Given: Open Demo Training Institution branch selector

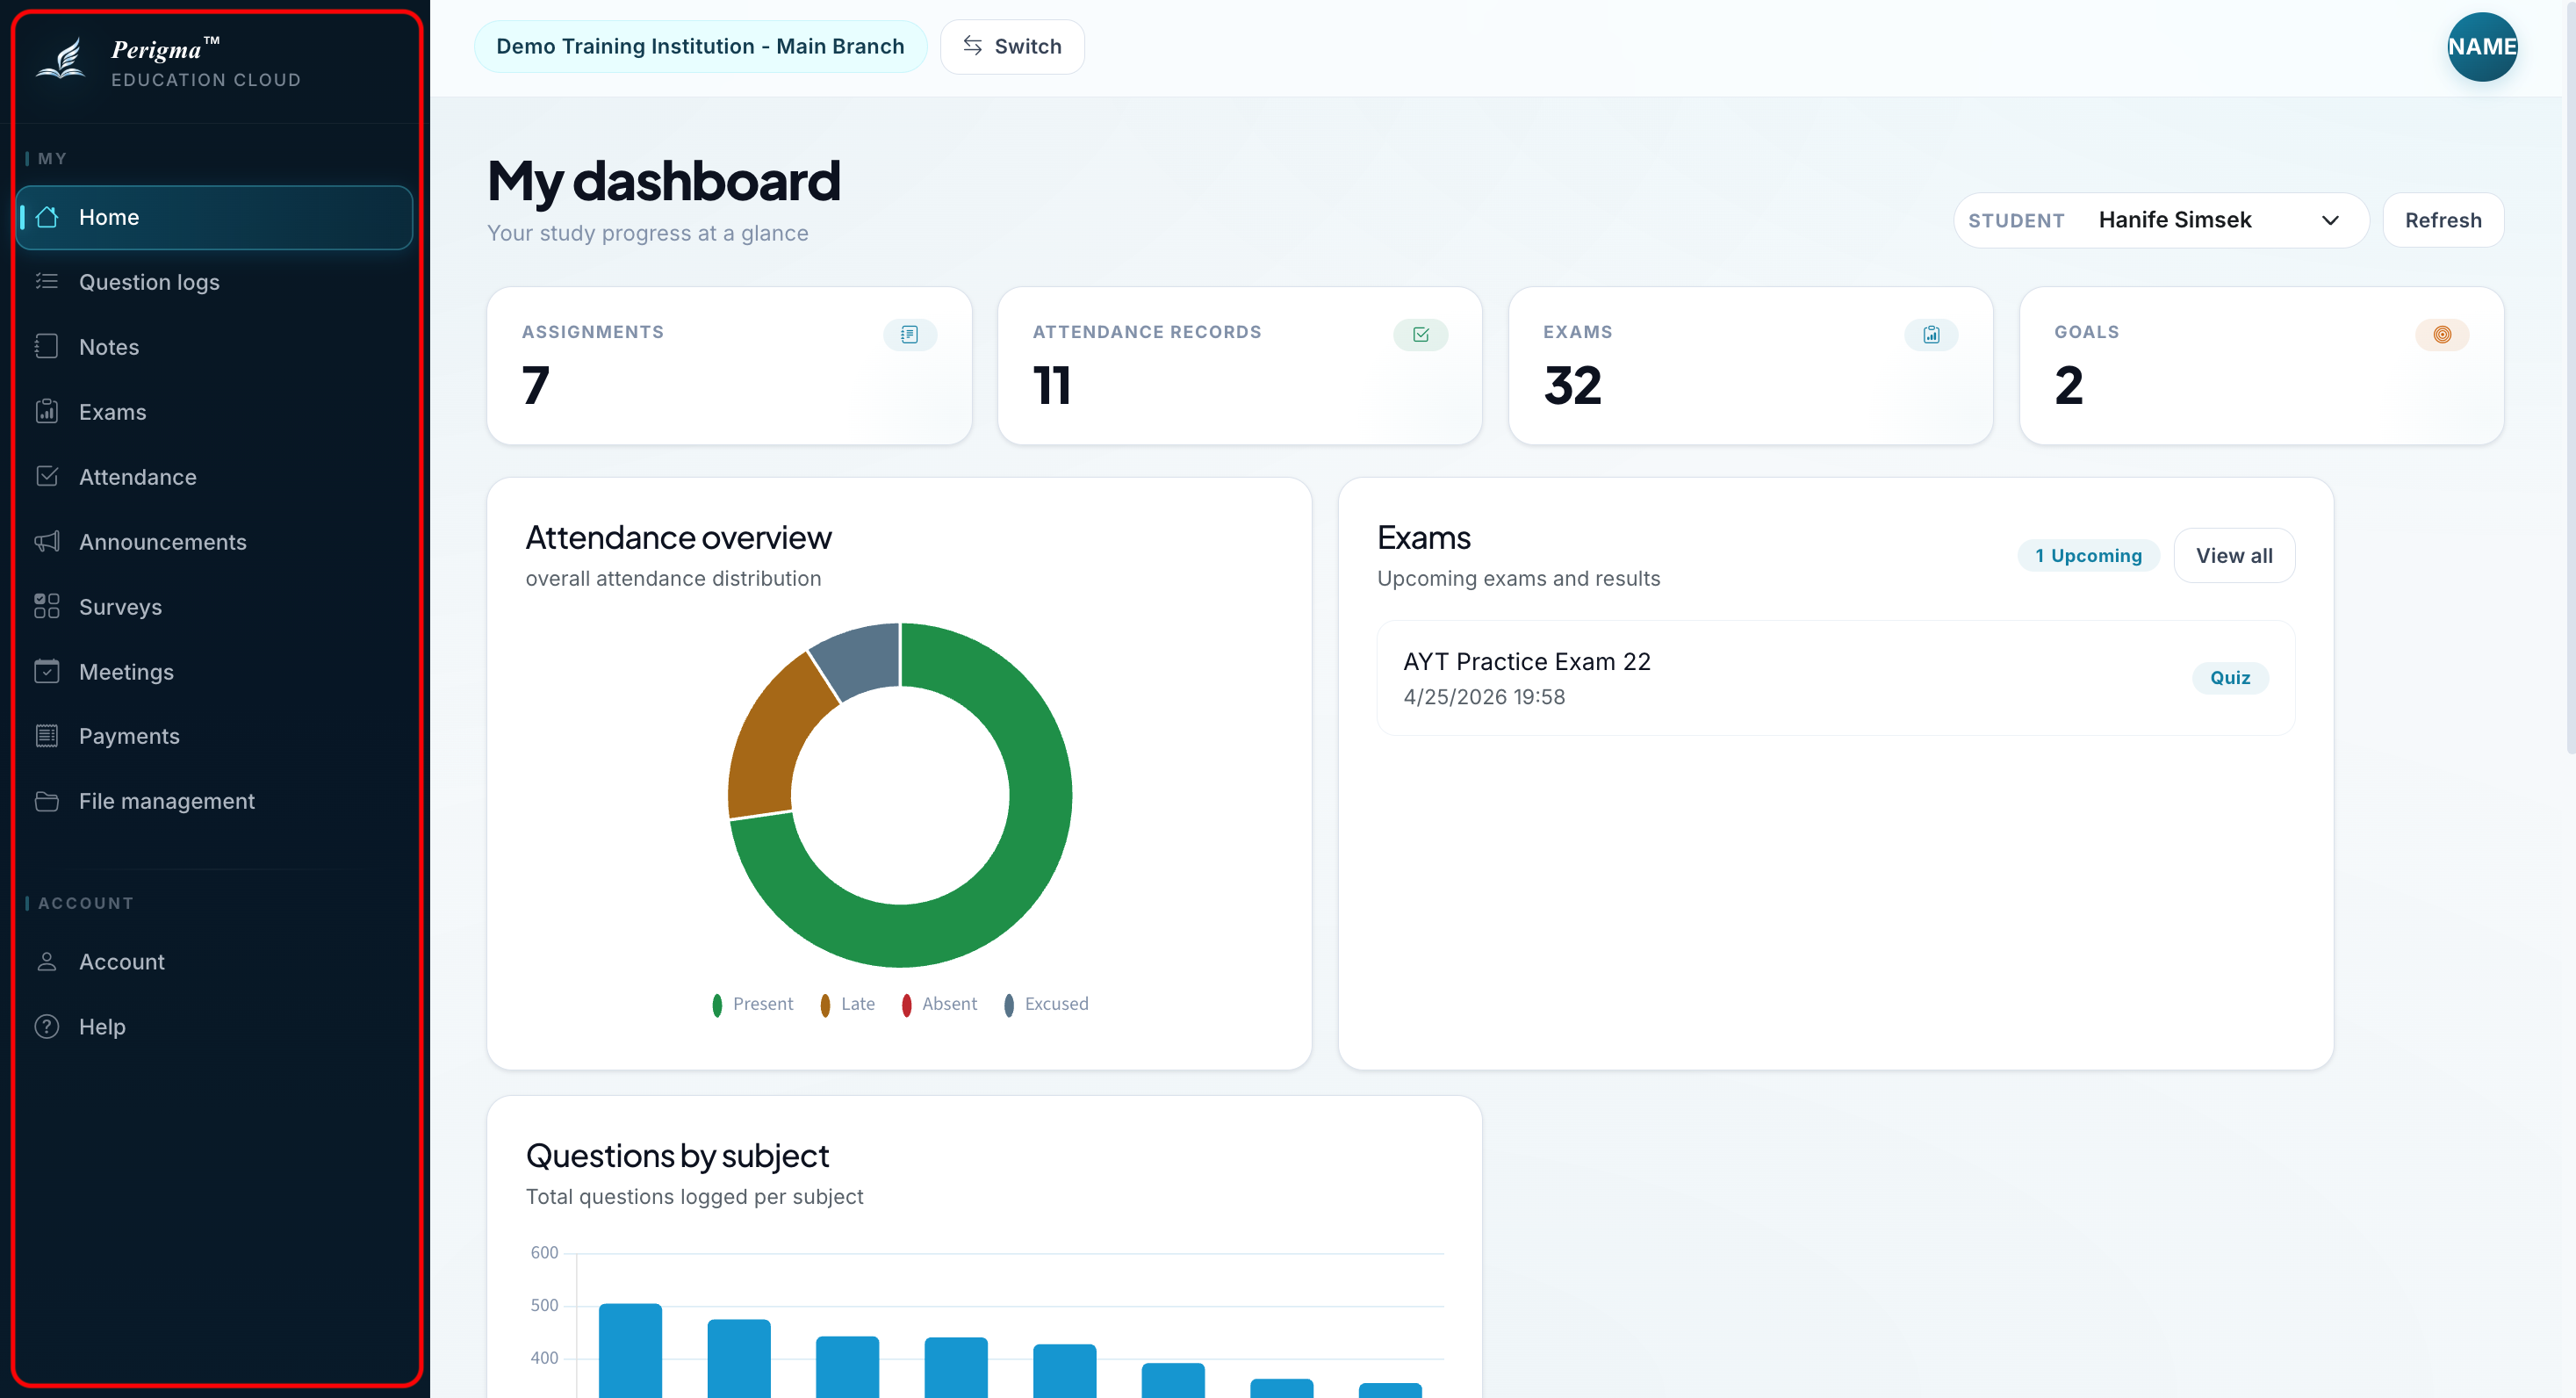Looking at the screenshot, I should (700, 47).
